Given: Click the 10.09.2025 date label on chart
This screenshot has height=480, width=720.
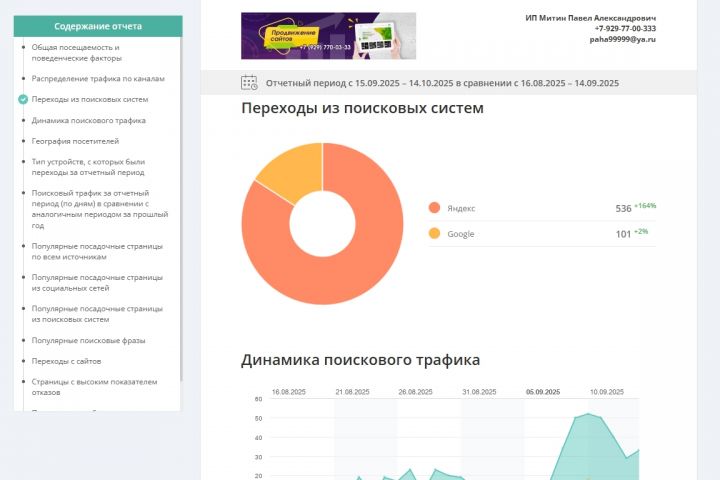Looking at the screenshot, I should pos(607,392).
